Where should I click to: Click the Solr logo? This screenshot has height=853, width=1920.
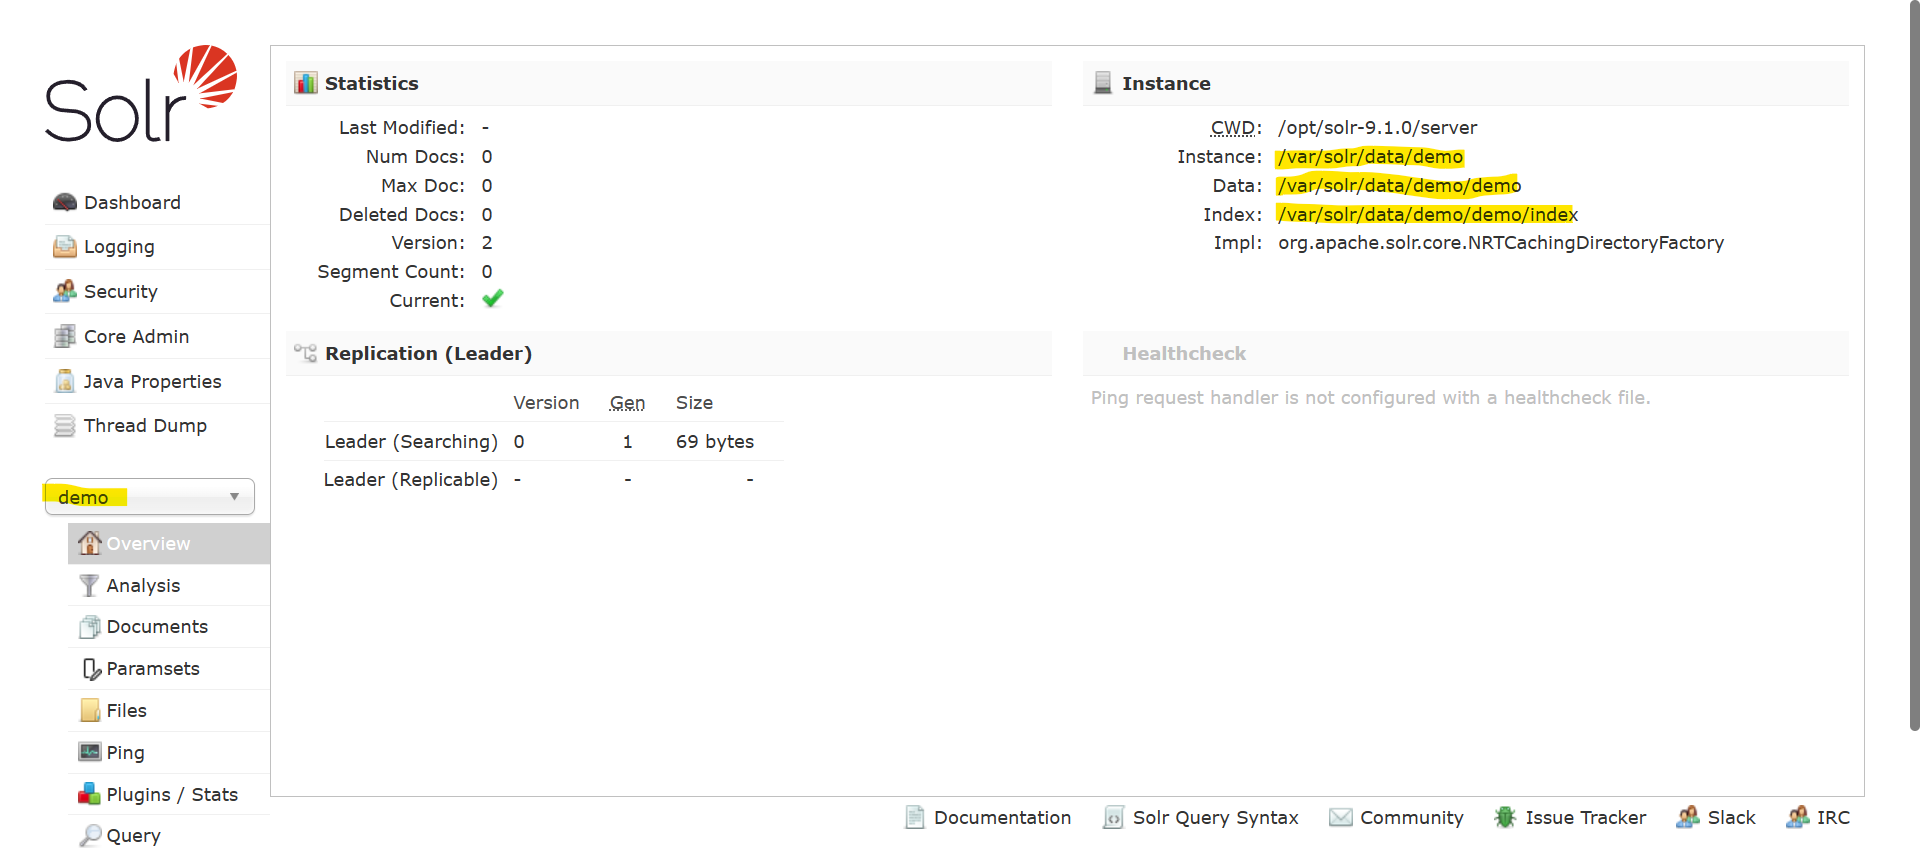tap(141, 93)
